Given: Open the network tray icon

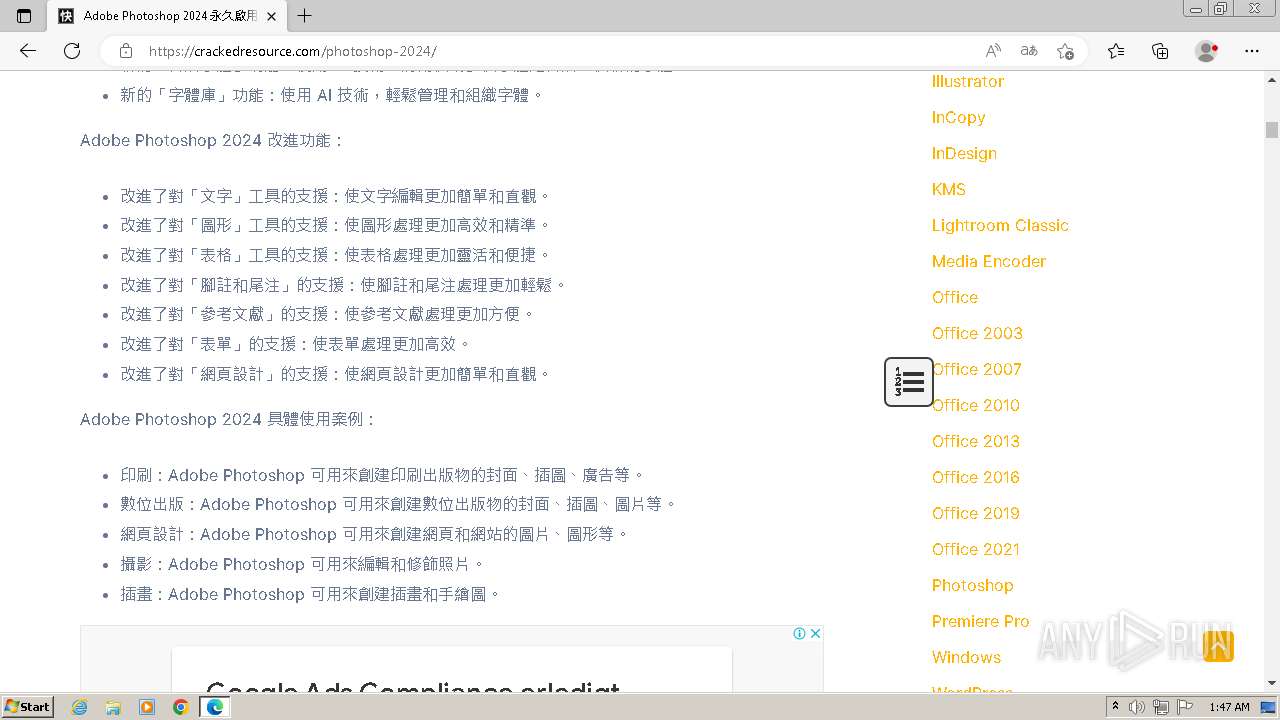Looking at the screenshot, I should click(x=1161, y=707).
